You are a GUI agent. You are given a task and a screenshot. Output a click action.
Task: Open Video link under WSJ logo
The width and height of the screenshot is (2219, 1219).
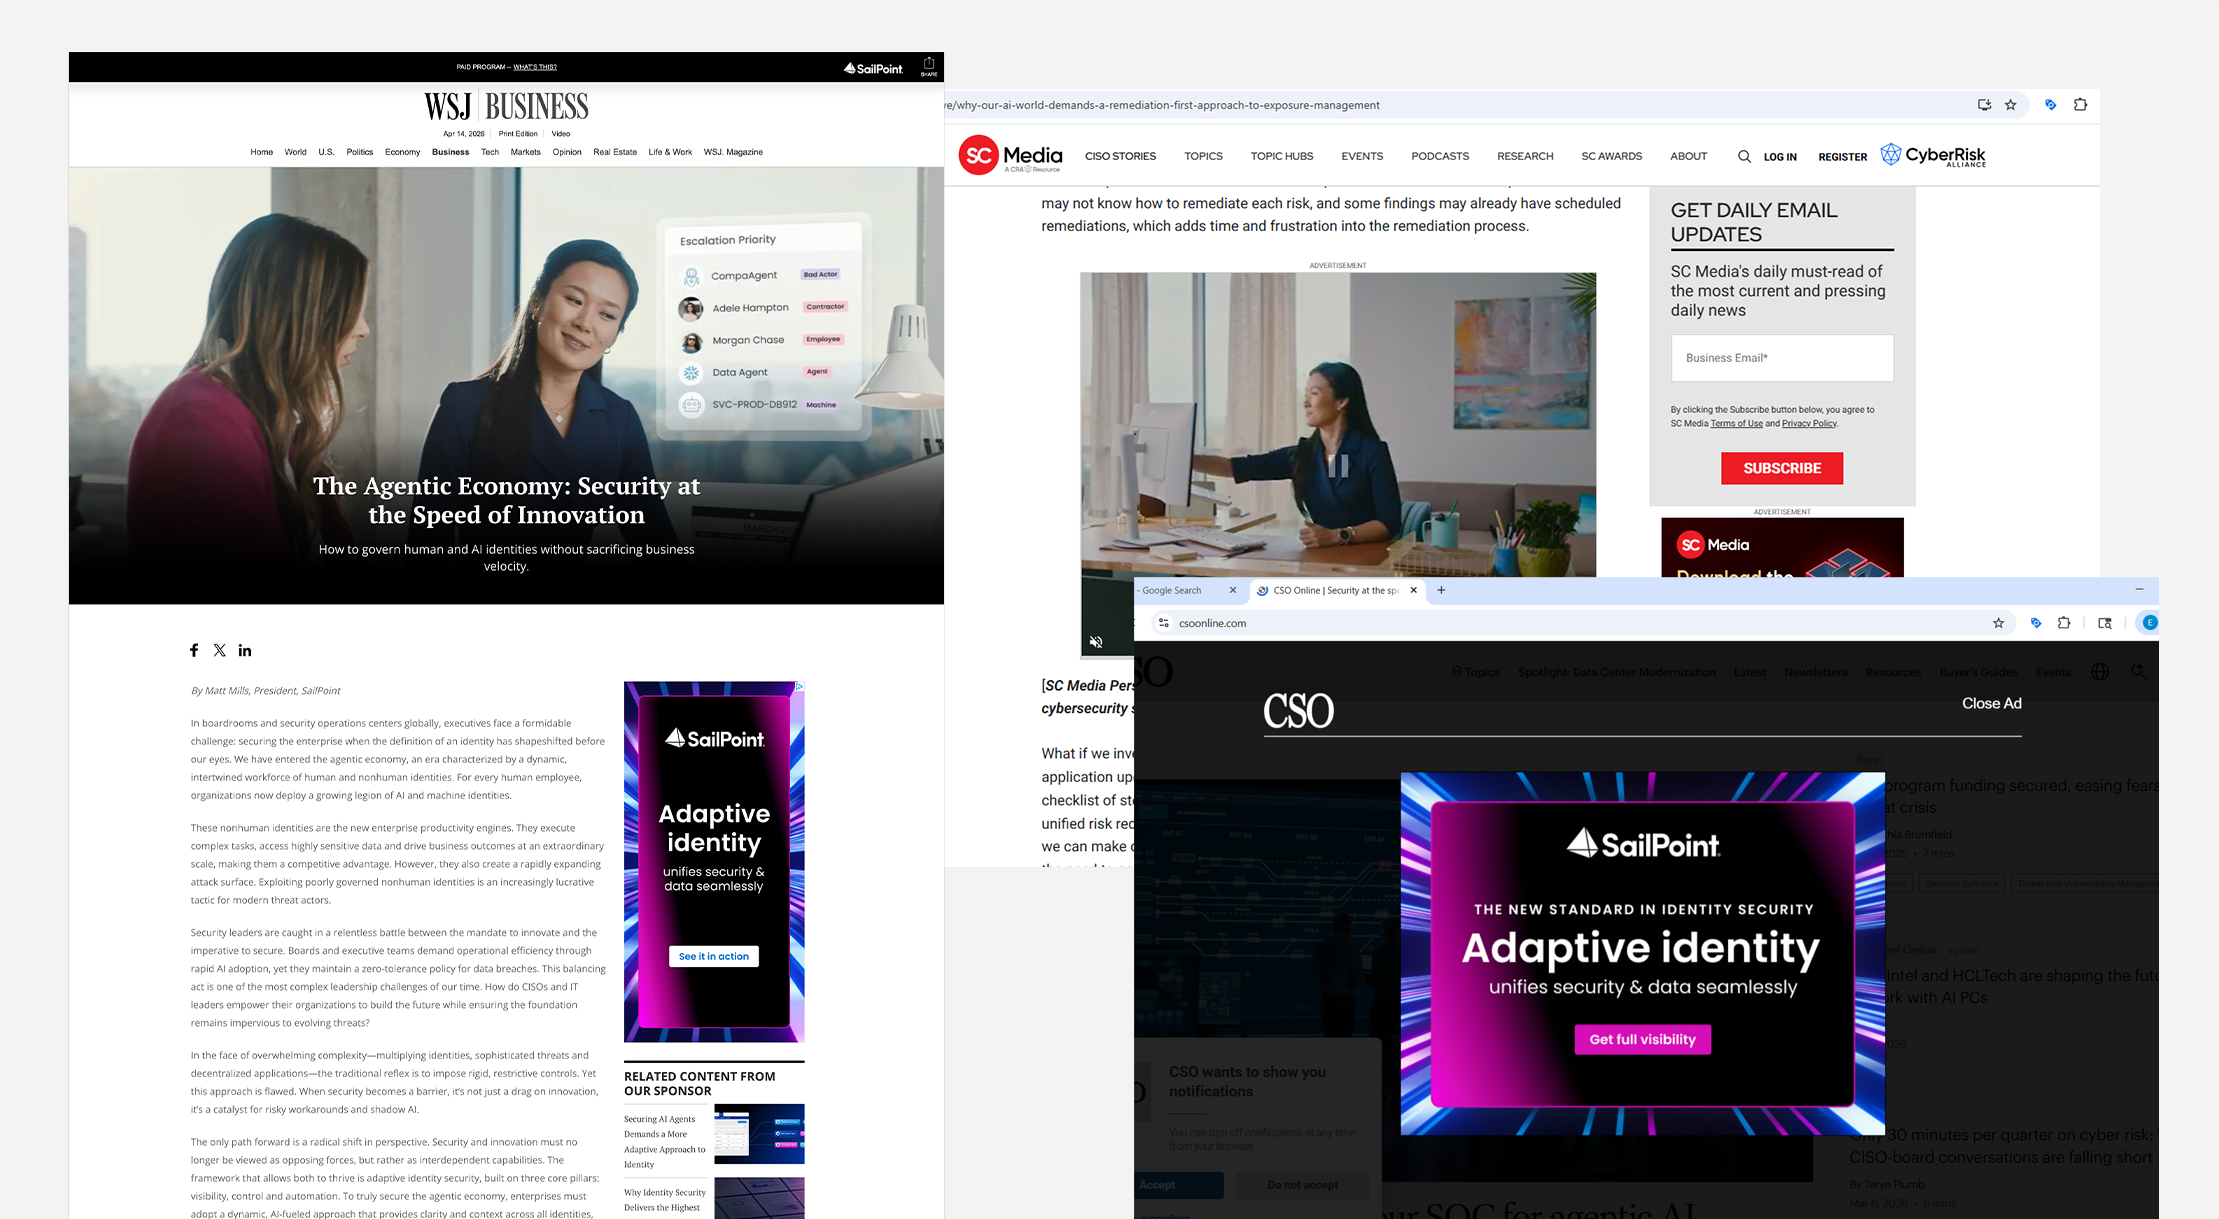[561, 133]
